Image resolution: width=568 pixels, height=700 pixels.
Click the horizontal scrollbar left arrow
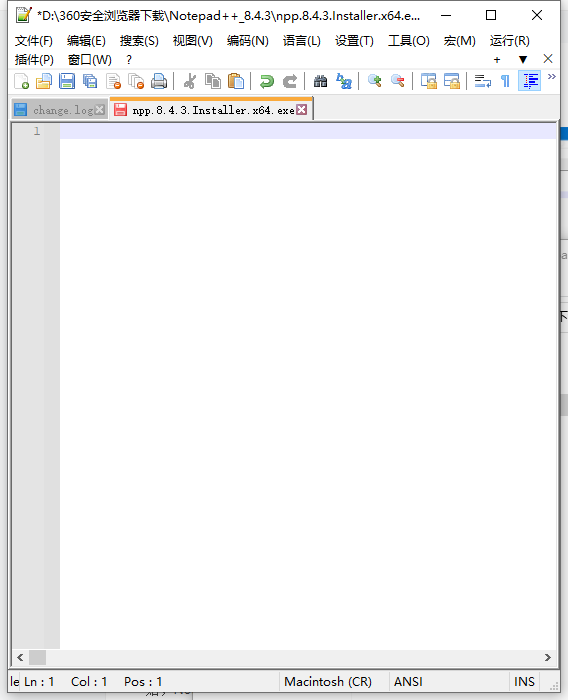click(x=20, y=657)
